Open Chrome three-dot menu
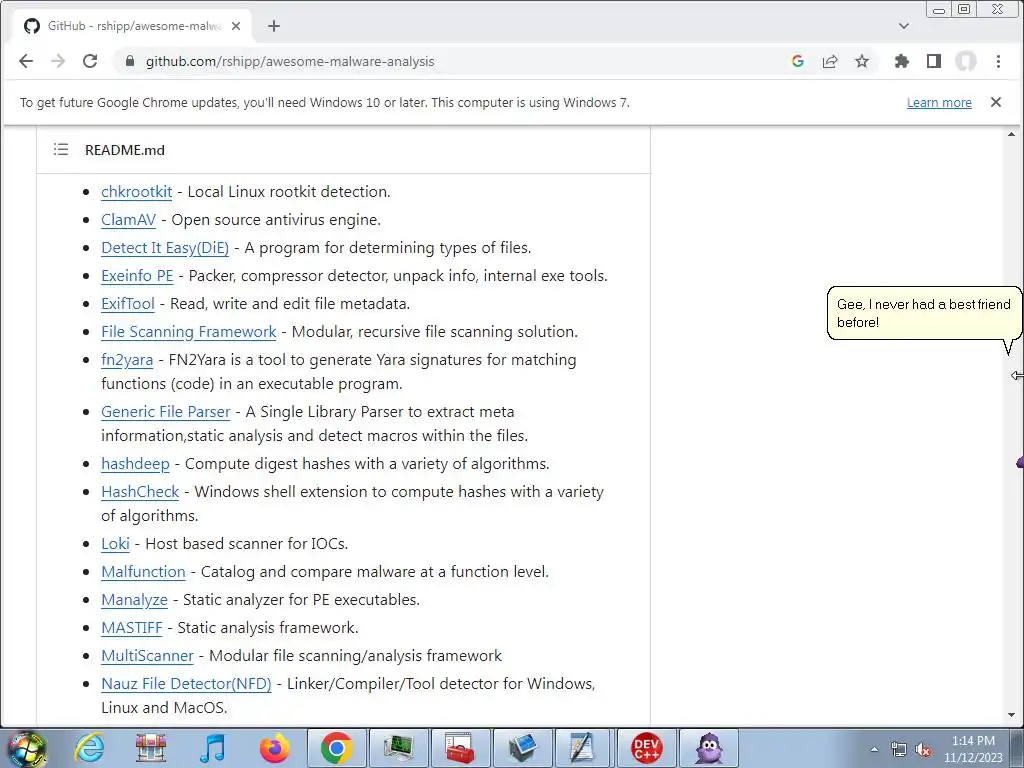The height and width of the screenshot is (768, 1024). [x=998, y=61]
